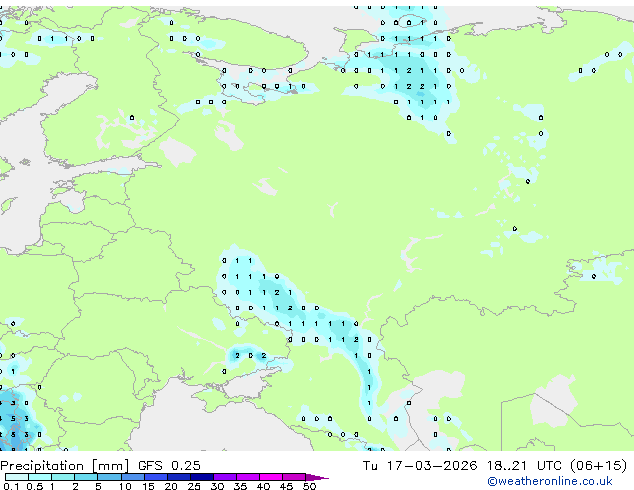Click the "15" legend scale label
The height and width of the screenshot is (490, 634).
click(x=148, y=486)
